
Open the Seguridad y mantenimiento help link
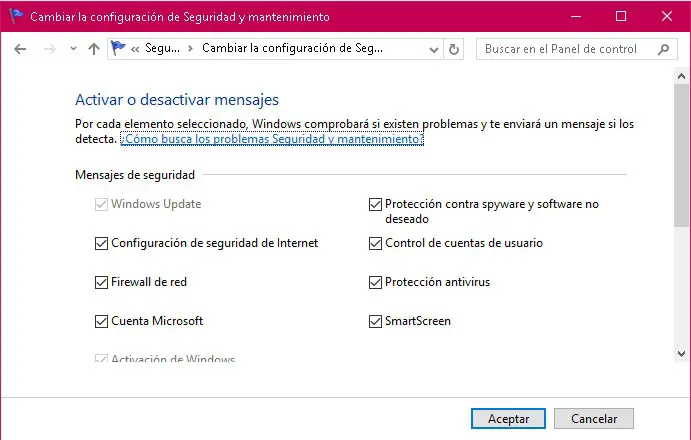click(x=272, y=140)
